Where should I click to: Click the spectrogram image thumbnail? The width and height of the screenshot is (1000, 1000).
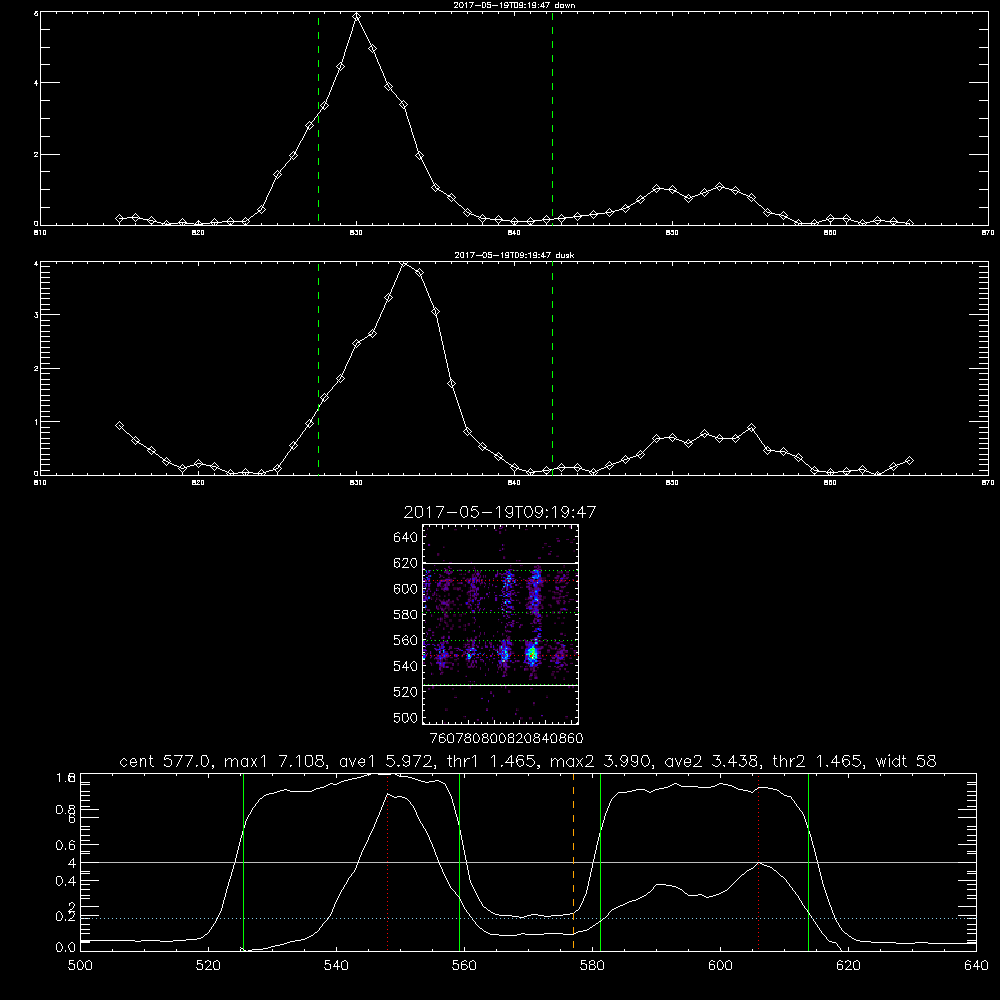click(x=501, y=624)
